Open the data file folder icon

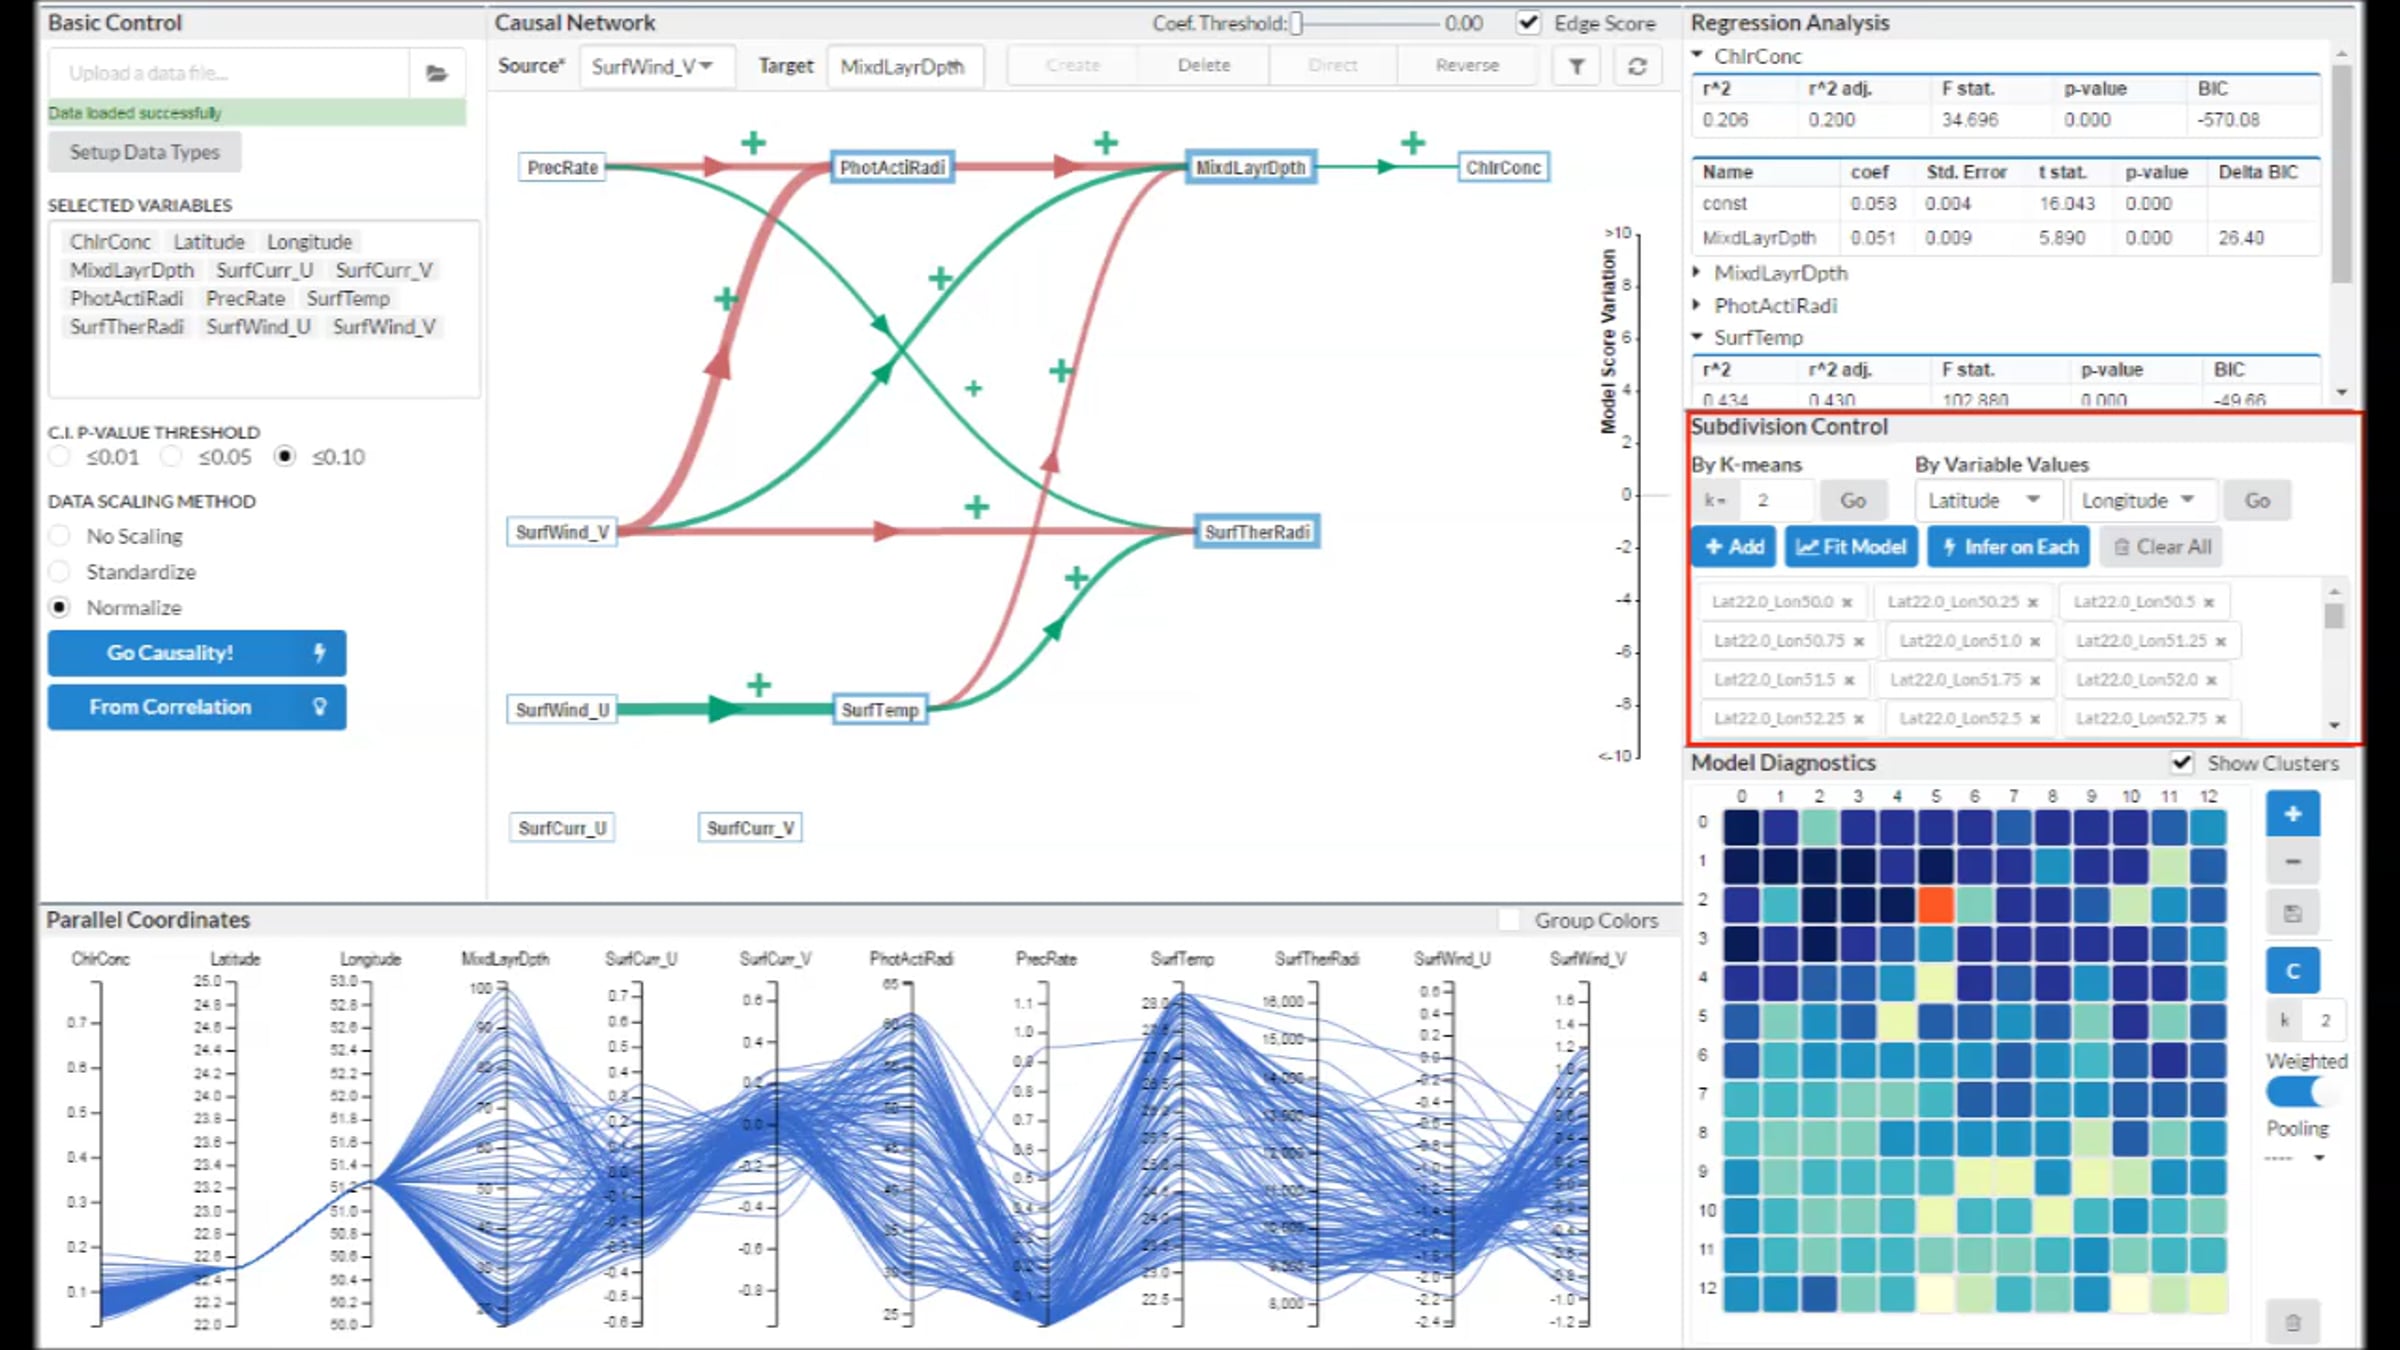pos(436,73)
